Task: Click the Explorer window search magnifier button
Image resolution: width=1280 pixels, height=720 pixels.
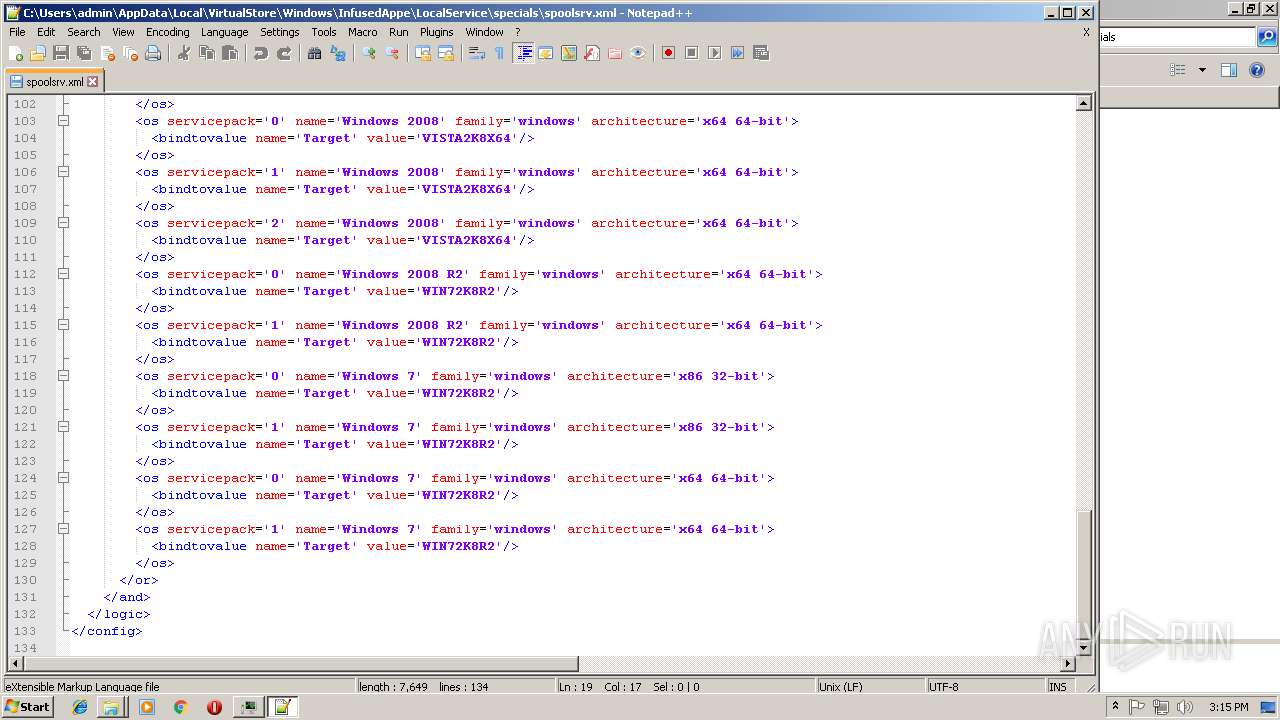Action: 1267,37
